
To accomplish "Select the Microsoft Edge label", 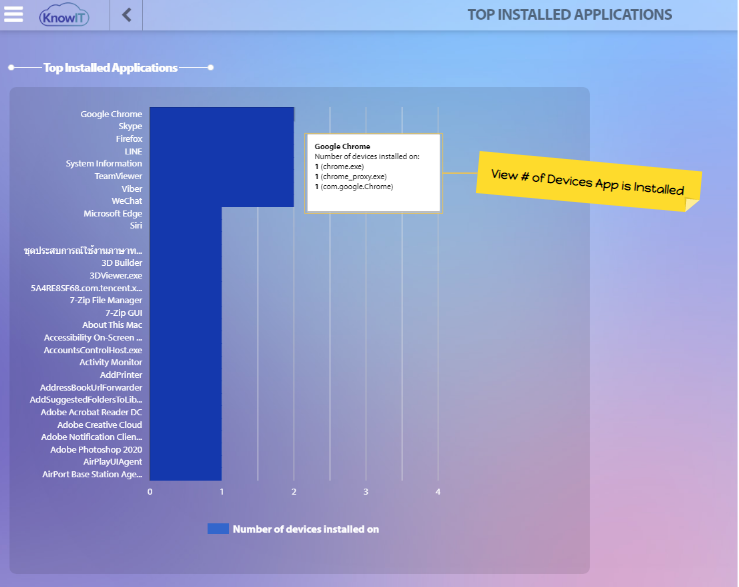I will tap(113, 214).
